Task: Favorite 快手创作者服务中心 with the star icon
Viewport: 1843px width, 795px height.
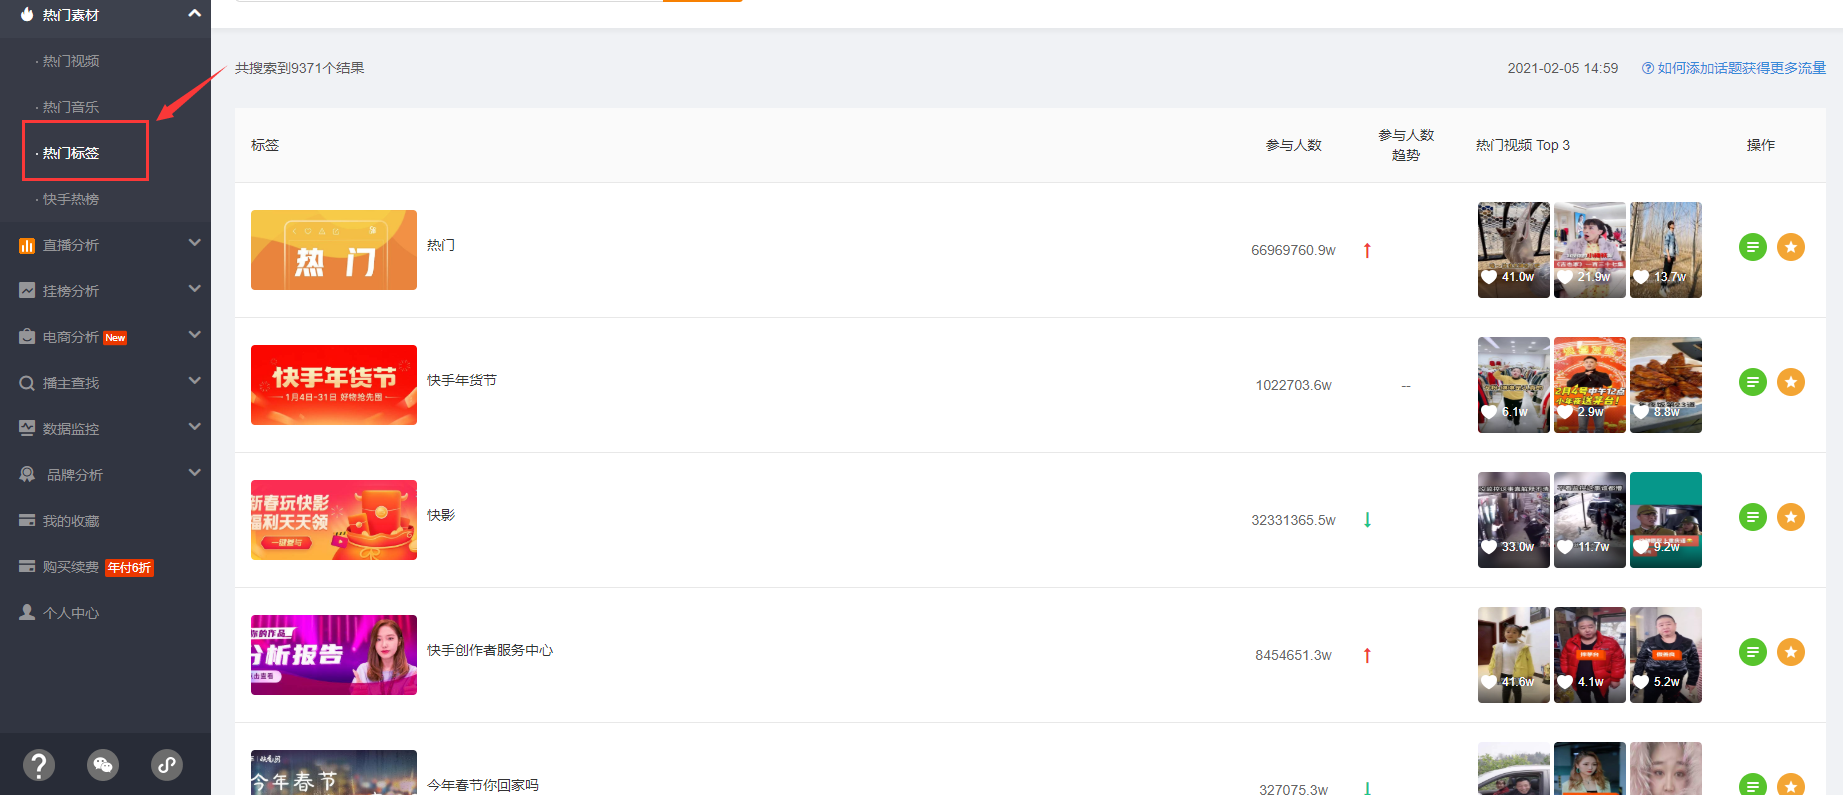Action: click(x=1791, y=652)
